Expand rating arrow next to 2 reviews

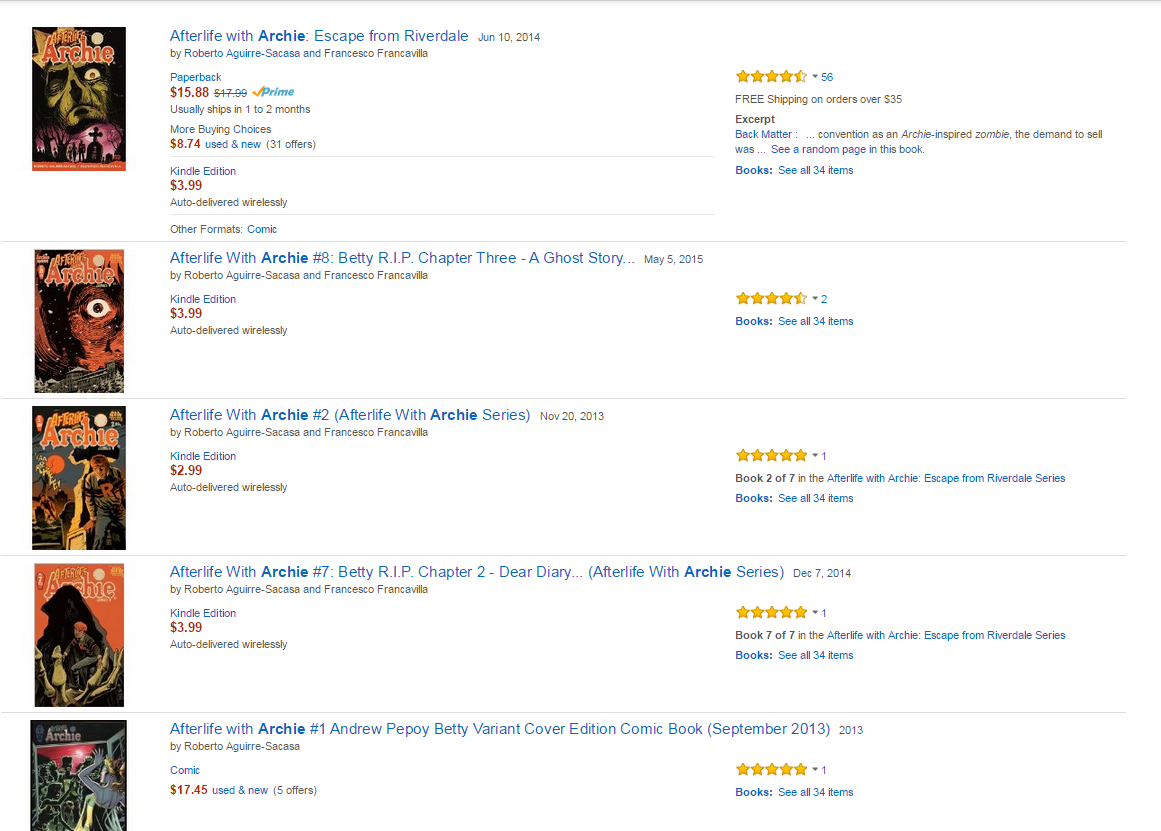(815, 299)
